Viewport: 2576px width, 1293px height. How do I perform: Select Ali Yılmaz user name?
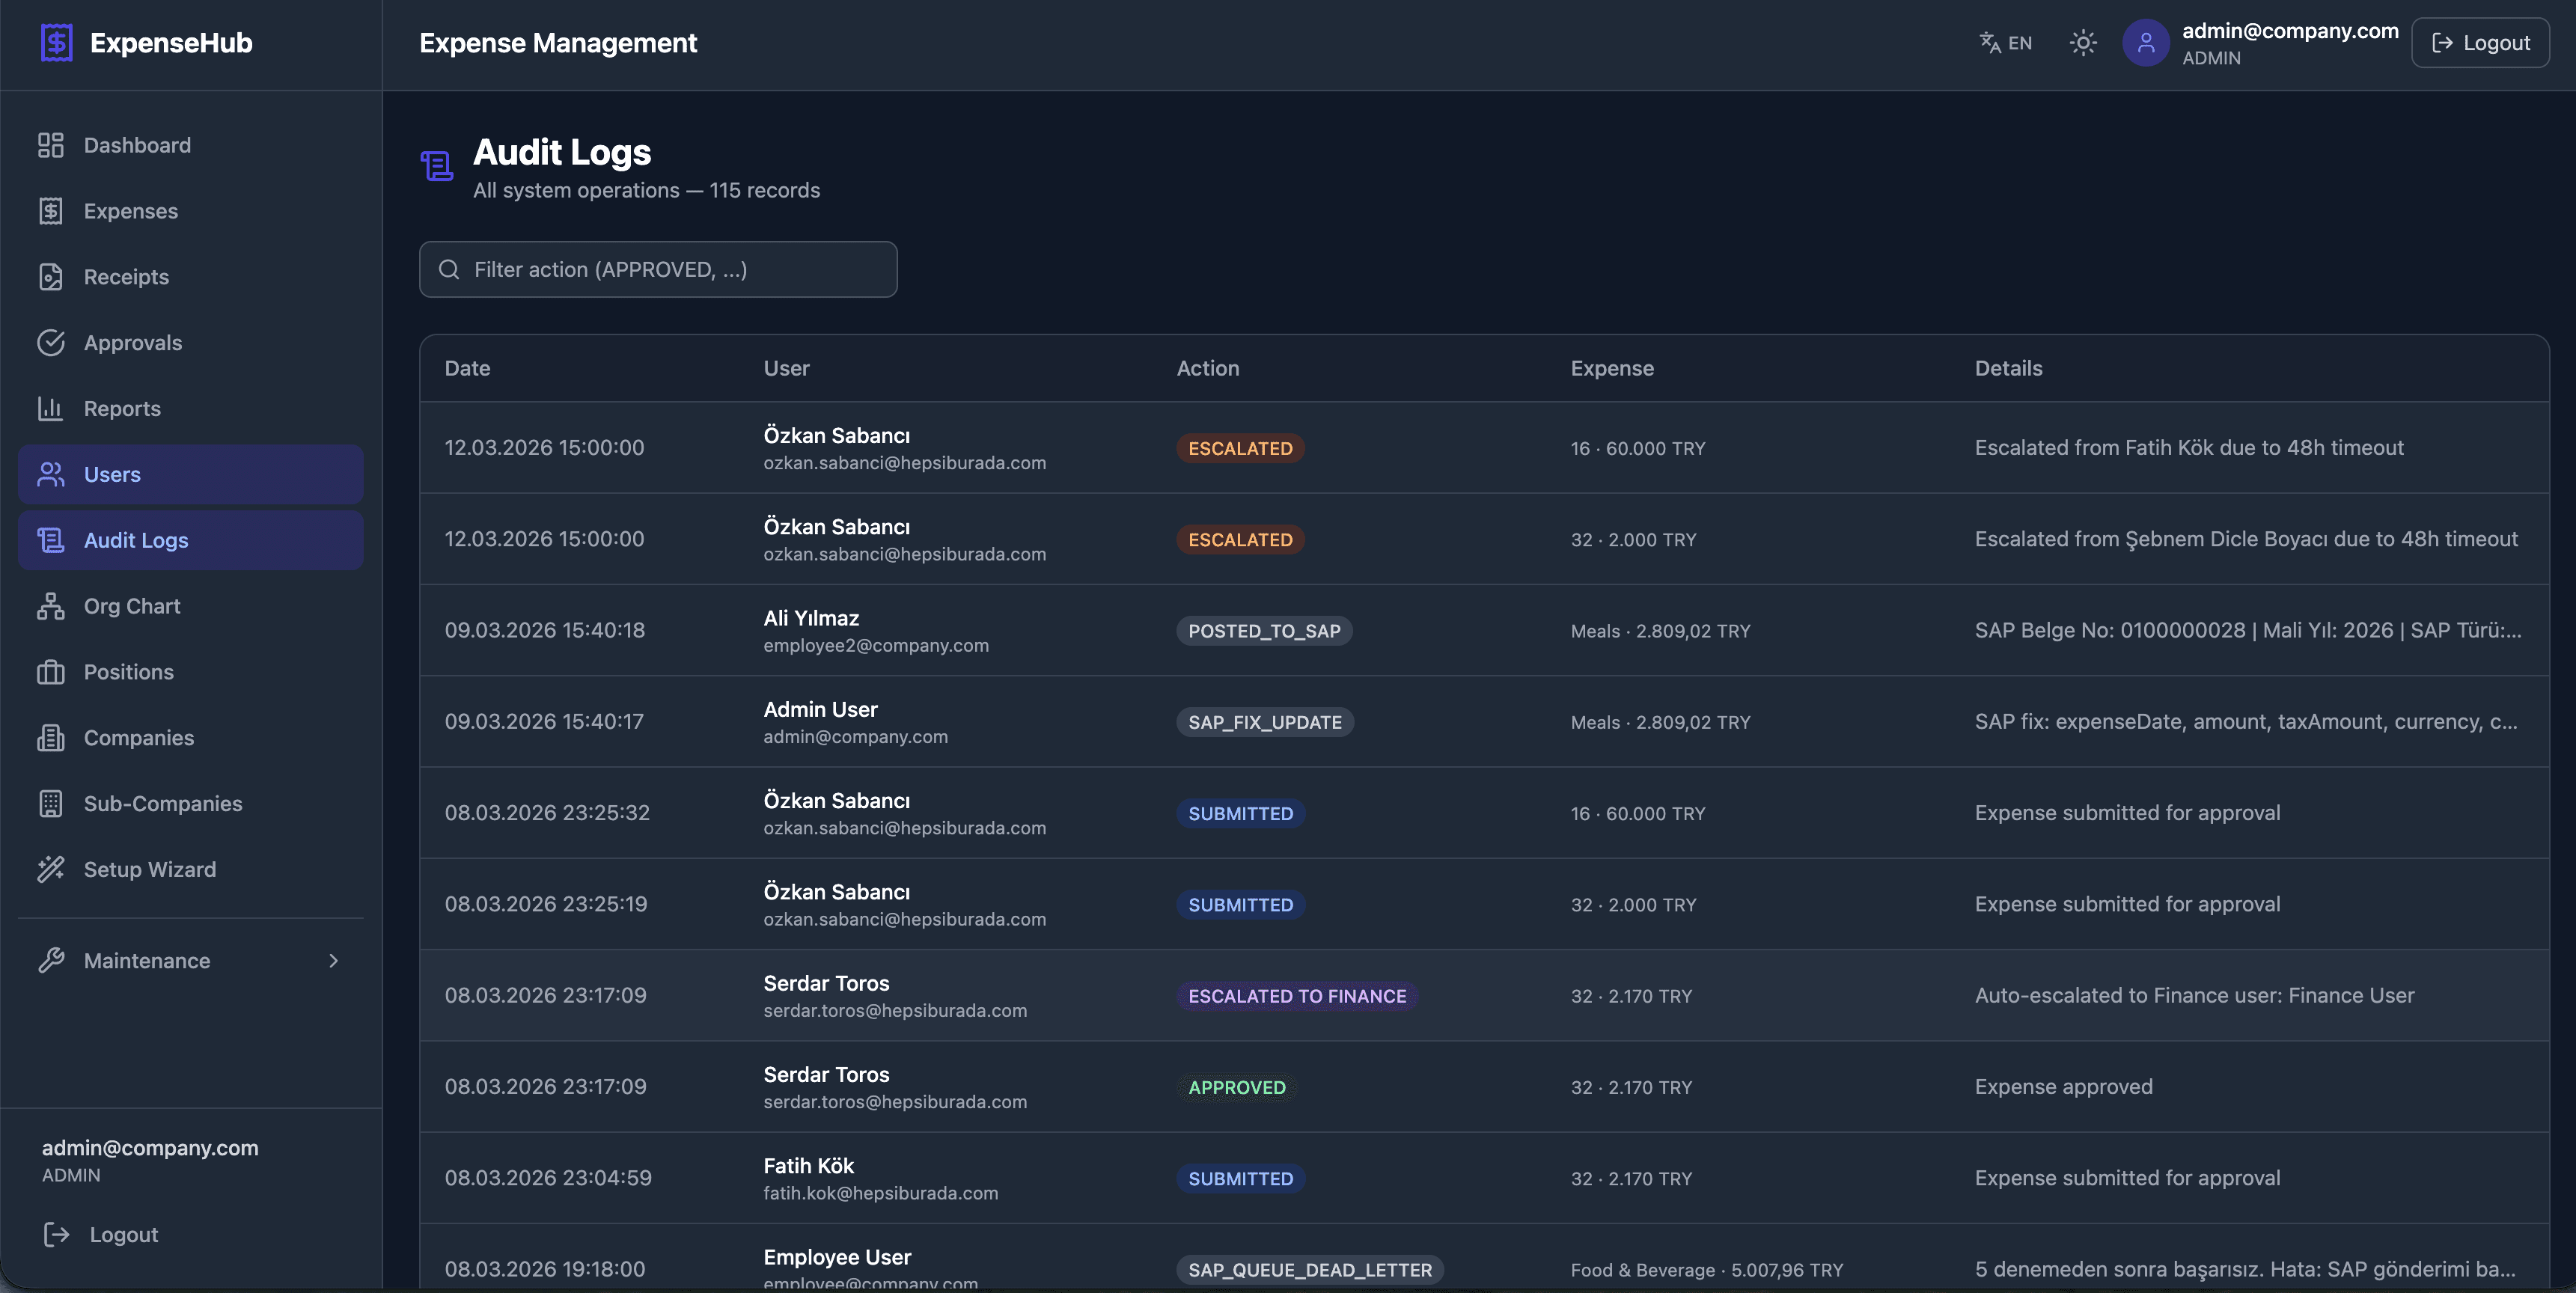(811, 618)
